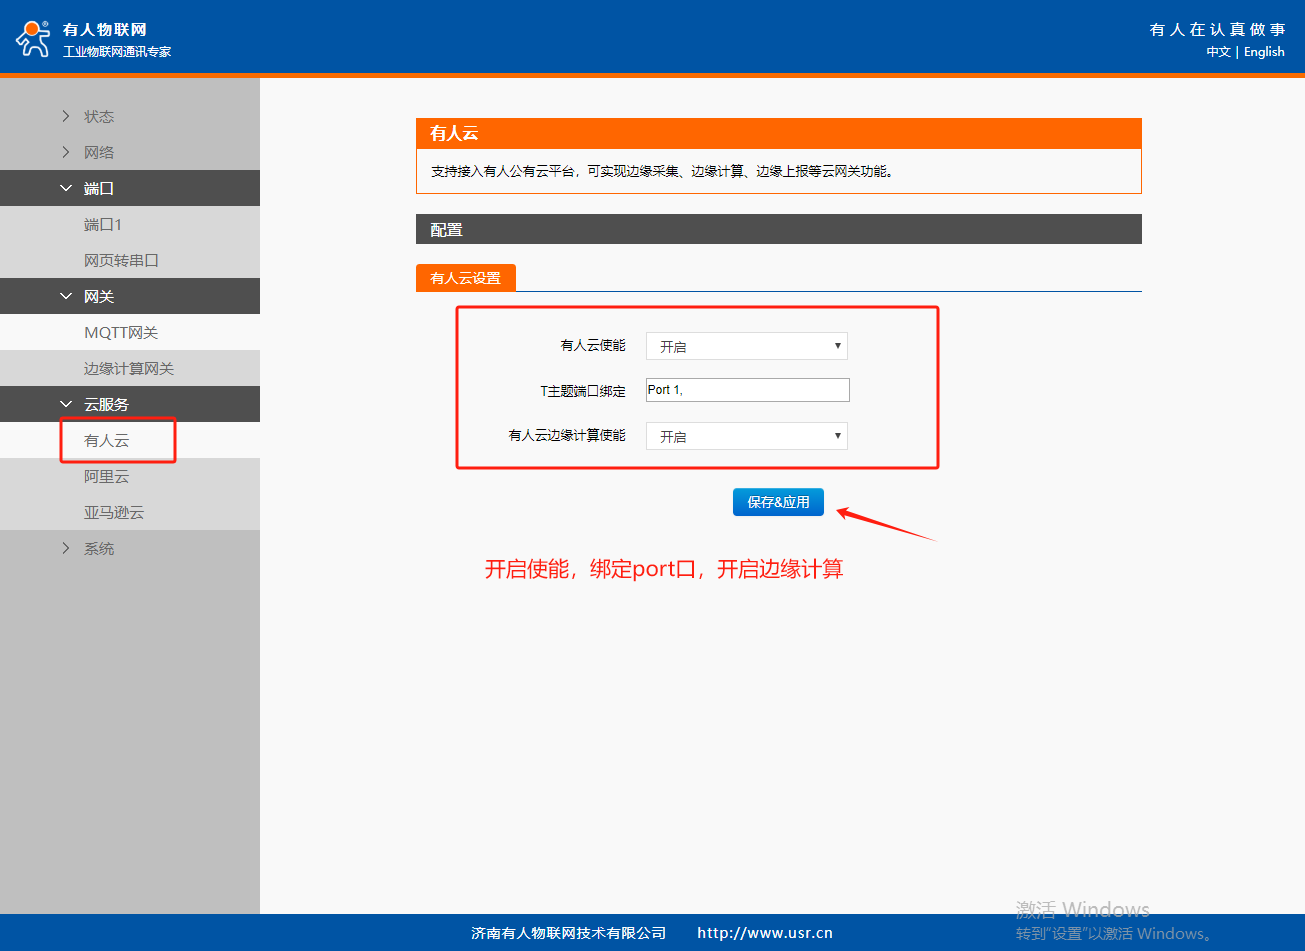Select 有人云 in sidebar
This screenshot has height=951, width=1305.
click(x=107, y=440)
